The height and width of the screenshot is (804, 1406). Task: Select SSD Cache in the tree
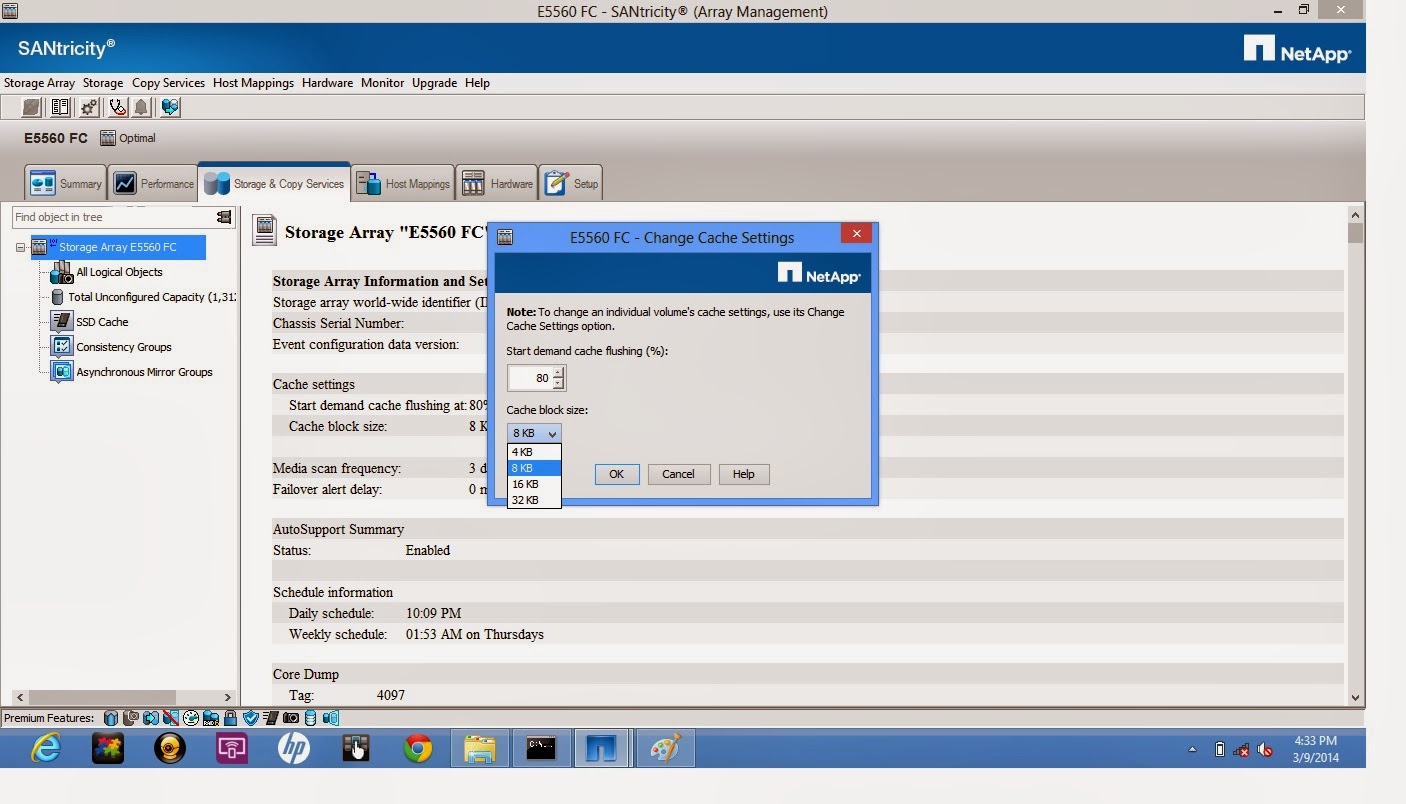click(102, 322)
